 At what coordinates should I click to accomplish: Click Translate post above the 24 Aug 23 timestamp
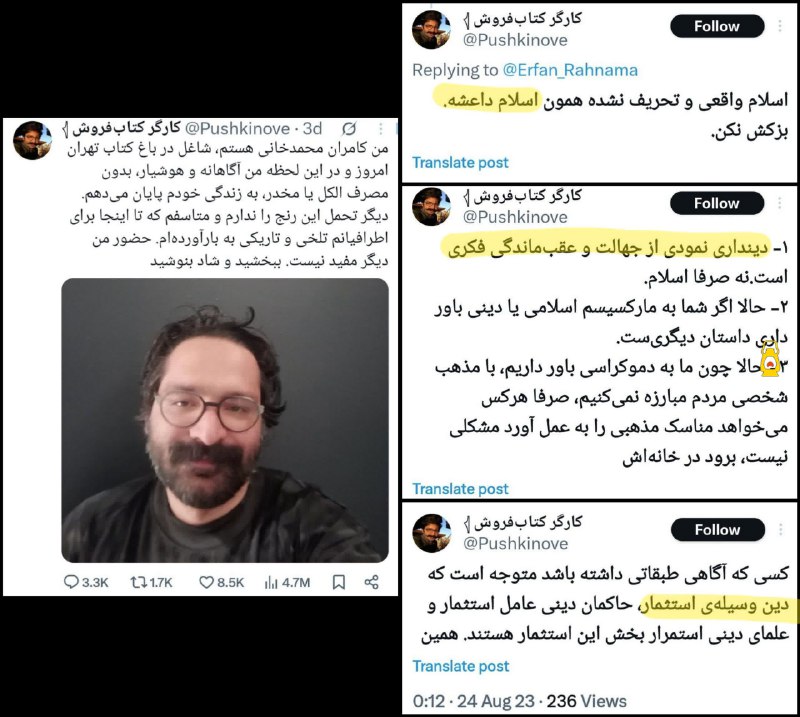click(461, 666)
